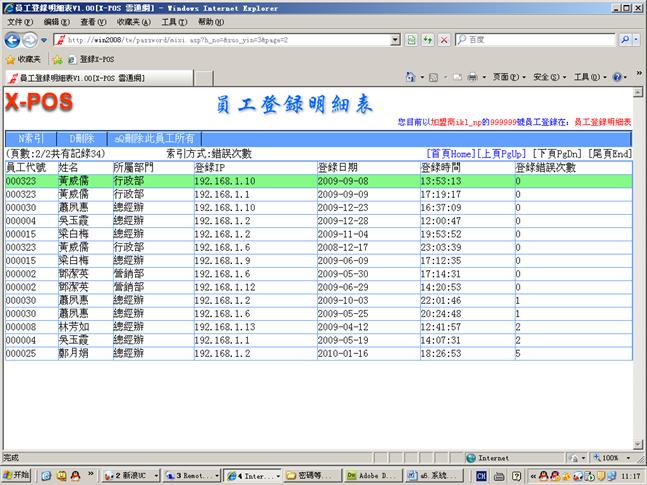The height and width of the screenshot is (485, 647).
Task: Click the 首頁Home pagination link
Action: [x=449, y=154]
